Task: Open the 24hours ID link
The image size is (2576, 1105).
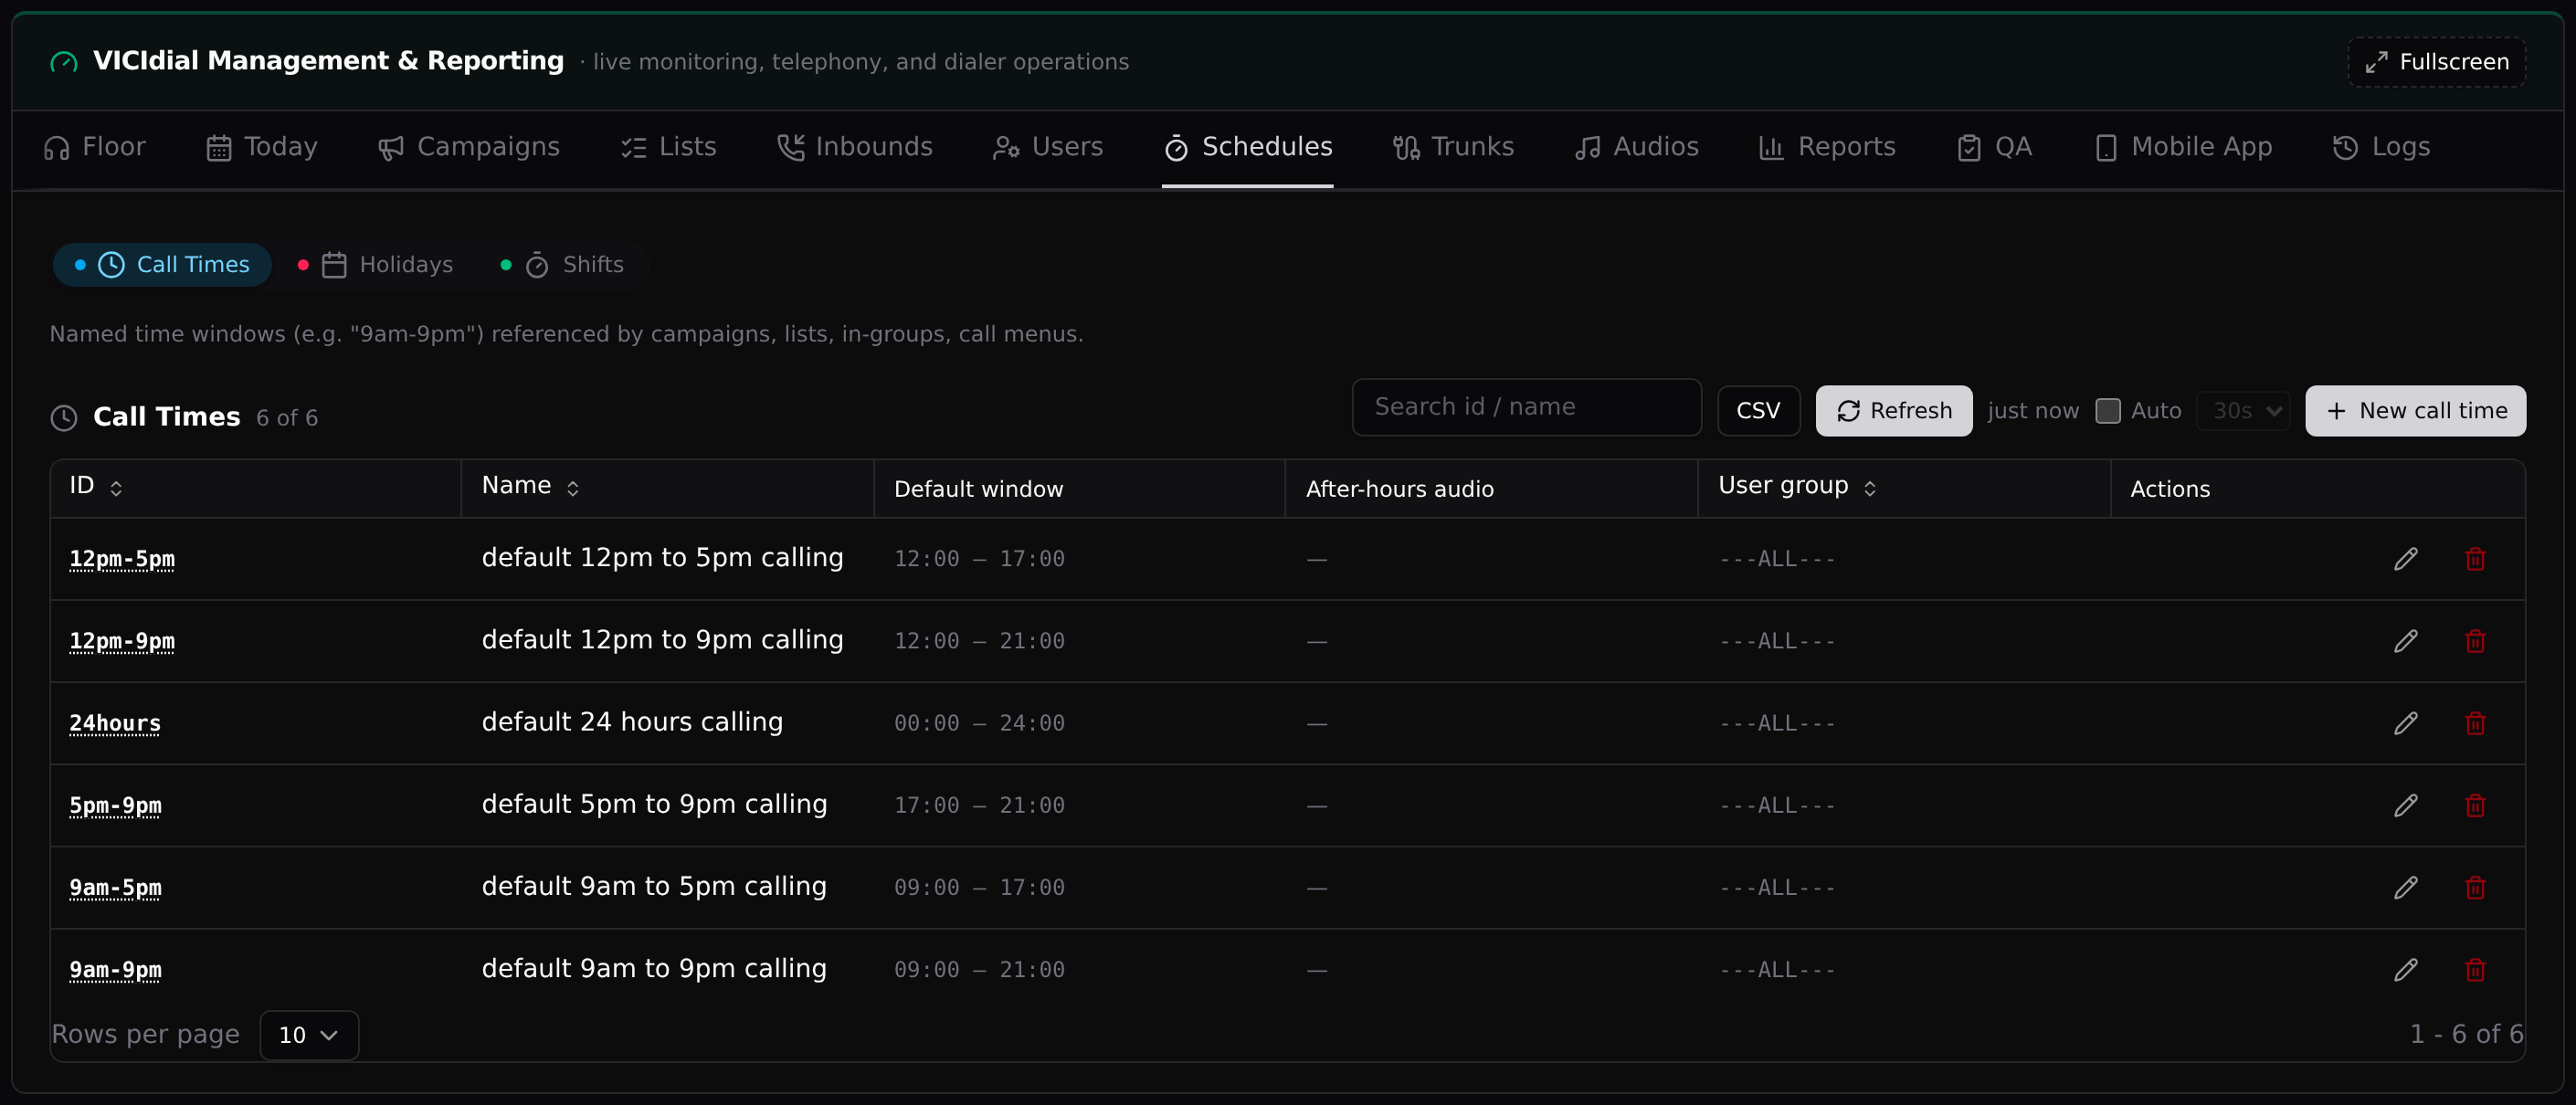Action: (115, 723)
